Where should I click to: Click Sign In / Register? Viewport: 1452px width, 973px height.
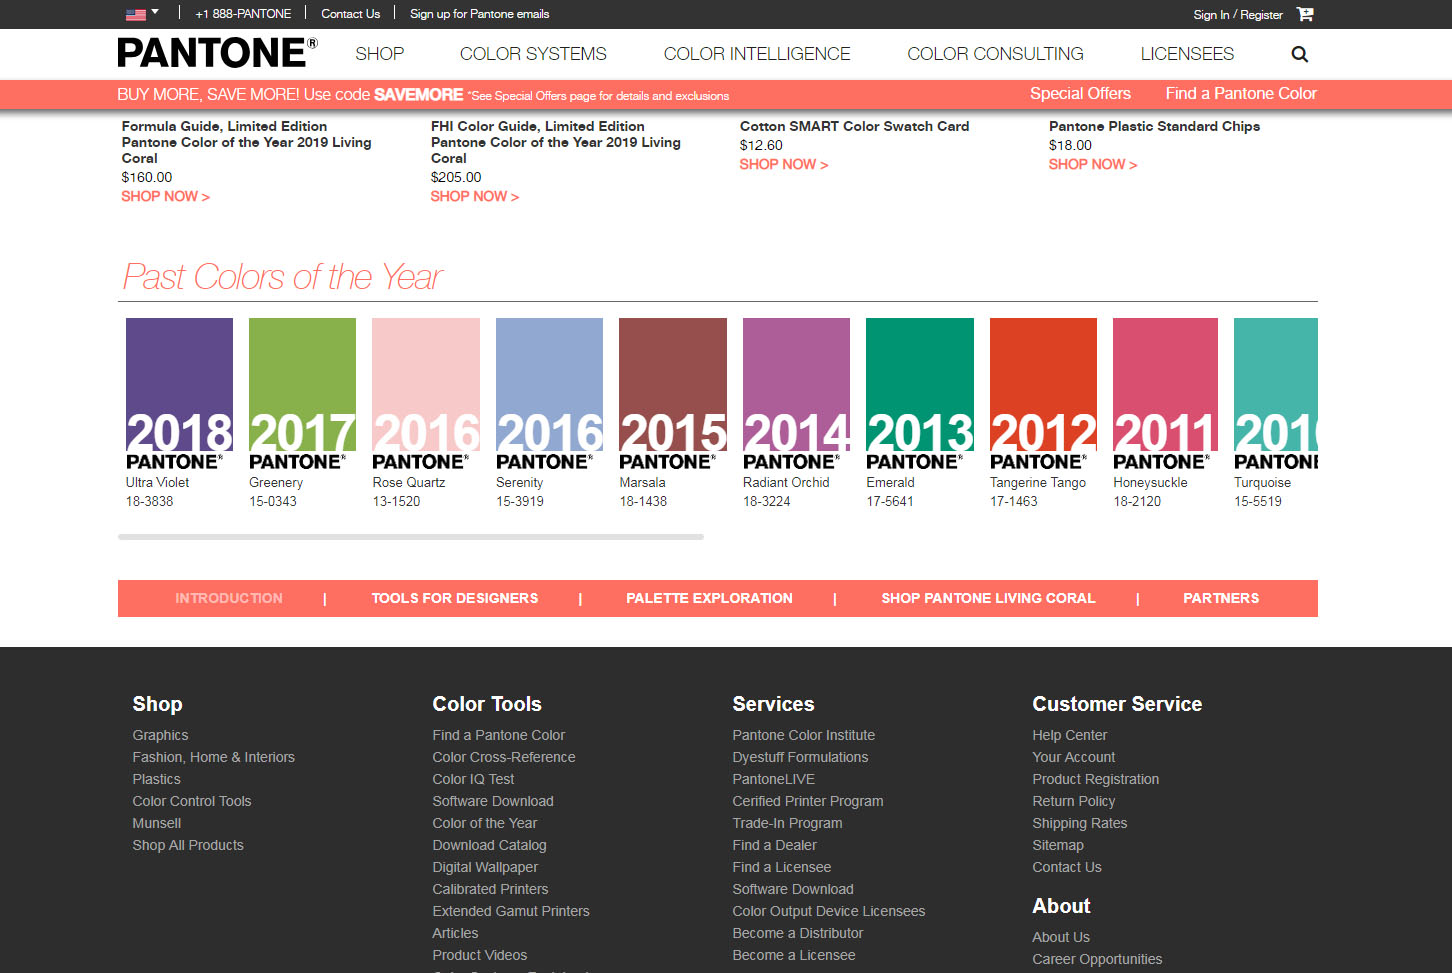1237,14
